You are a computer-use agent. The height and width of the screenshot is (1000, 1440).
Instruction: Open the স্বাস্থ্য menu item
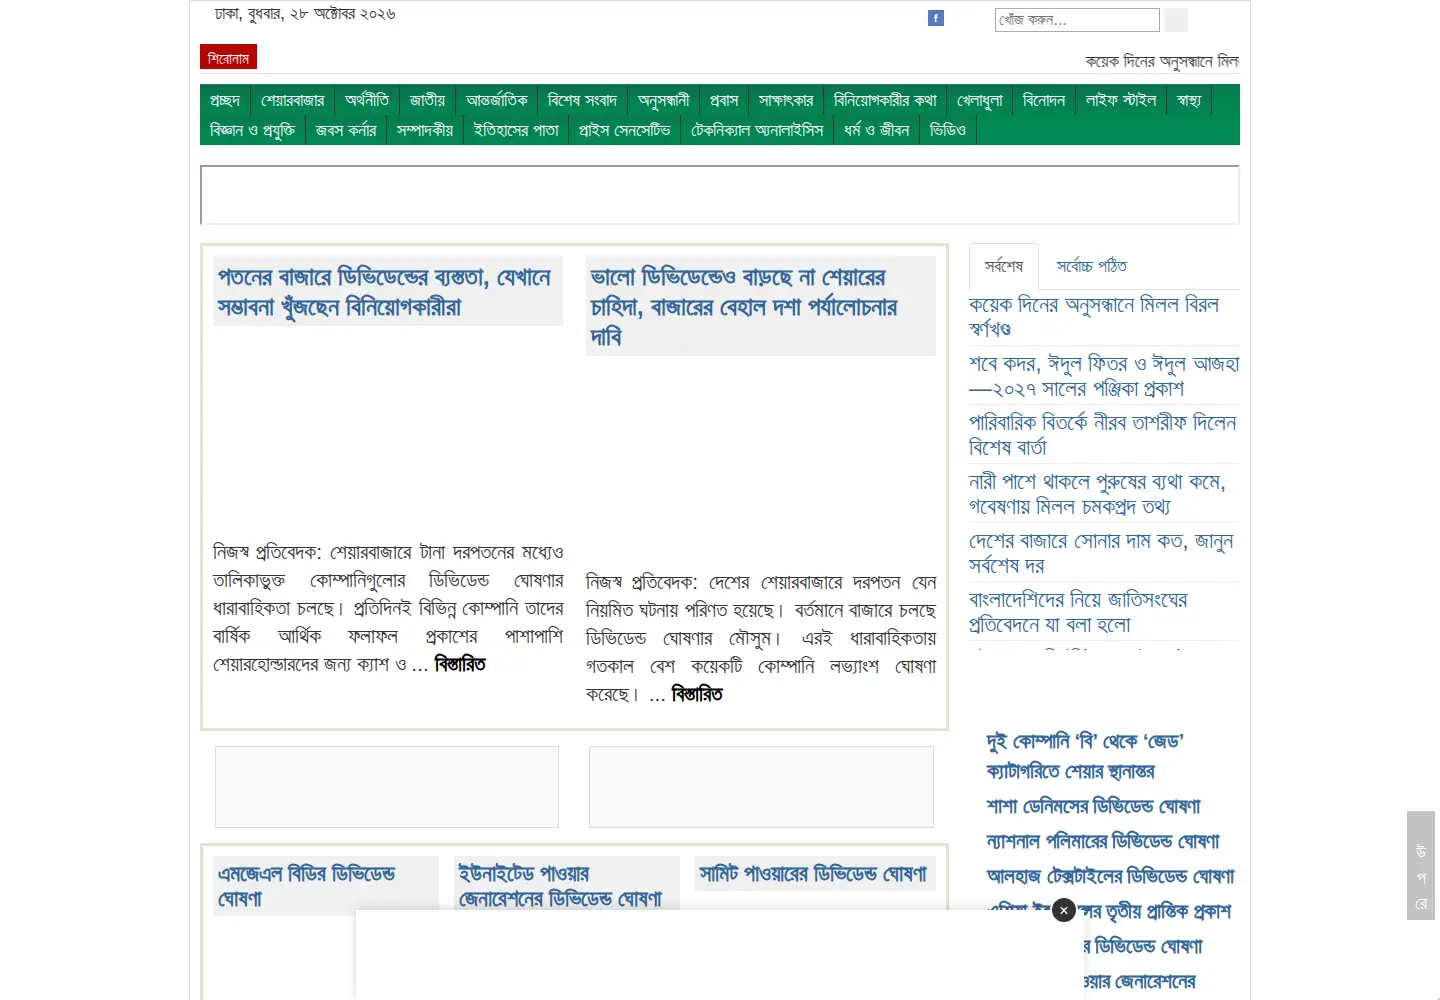1189,100
